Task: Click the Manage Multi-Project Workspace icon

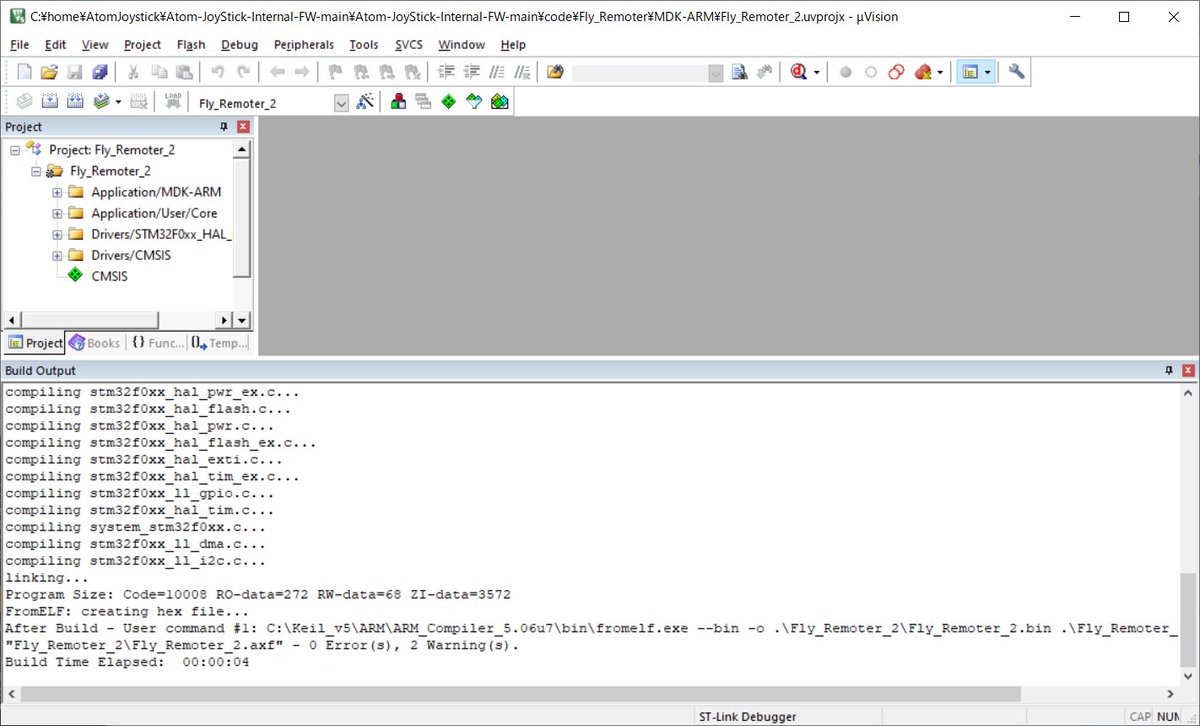Action: [423, 102]
